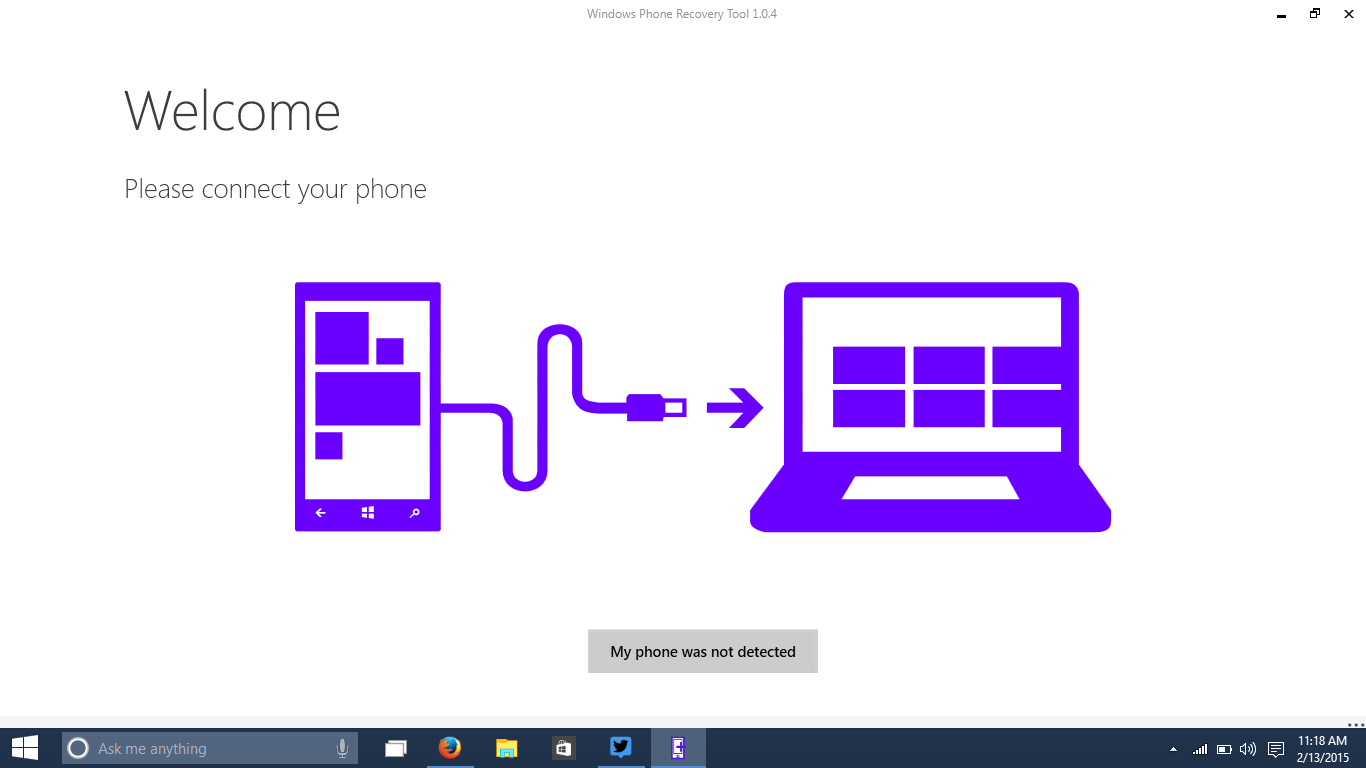Launch Firefox from the taskbar
The image size is (1366, 768).
450,748
